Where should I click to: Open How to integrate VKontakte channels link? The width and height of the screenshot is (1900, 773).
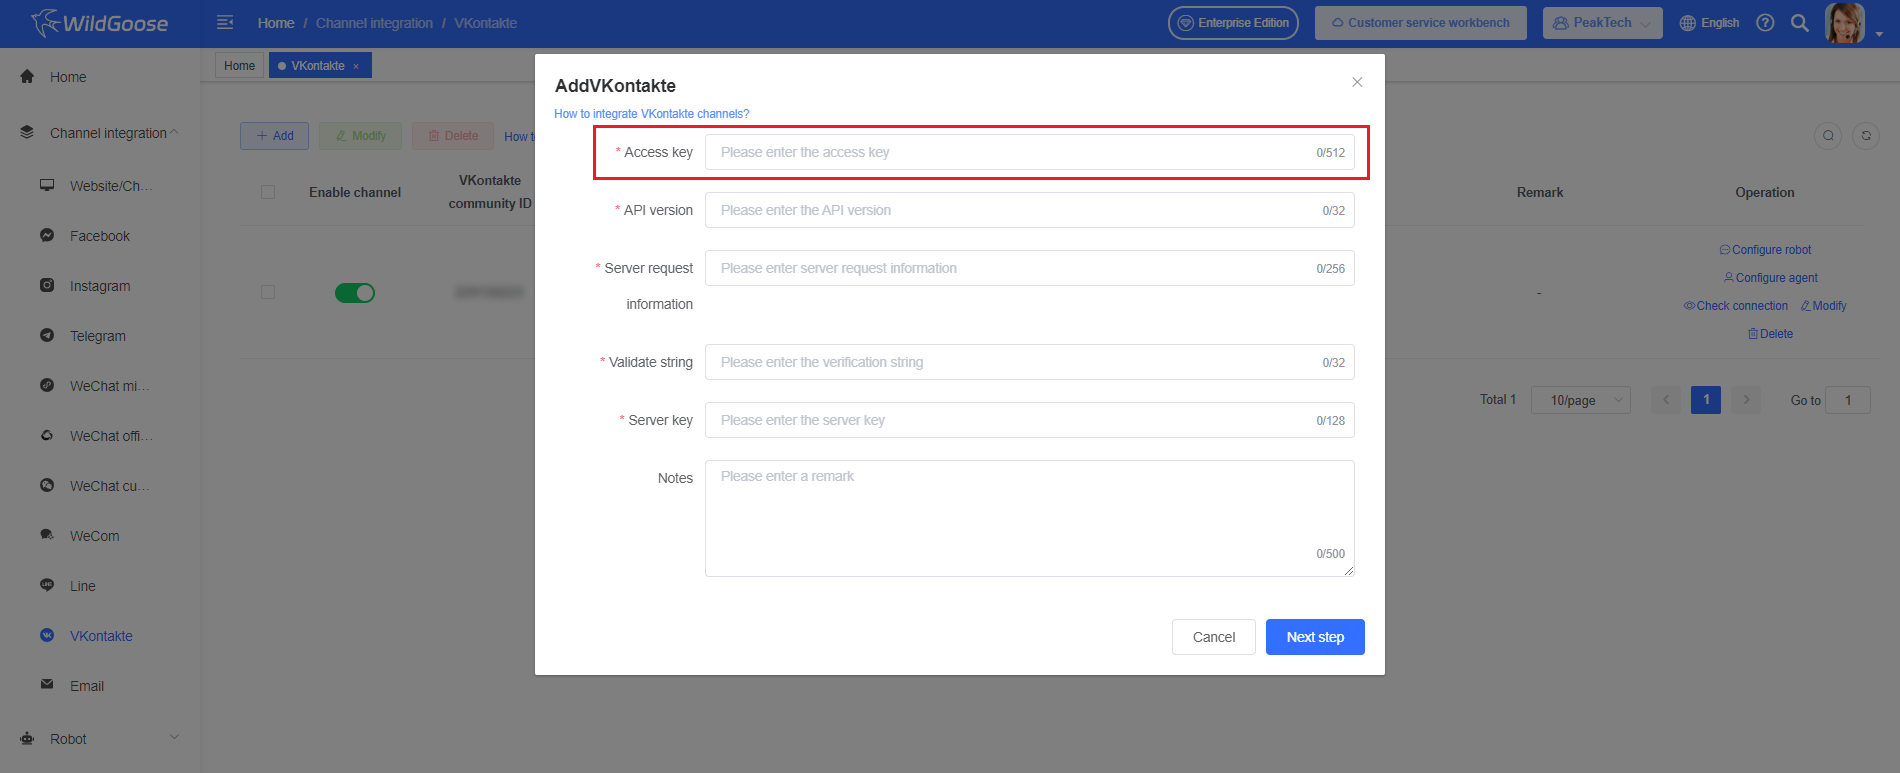click(x=652, y=114)
